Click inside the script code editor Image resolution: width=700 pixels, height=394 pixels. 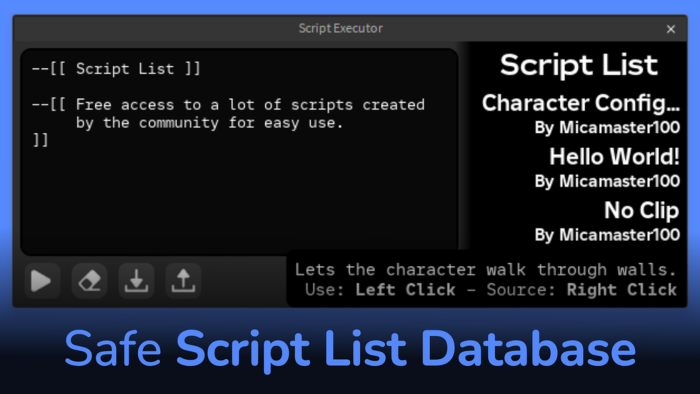coord(239,152)
